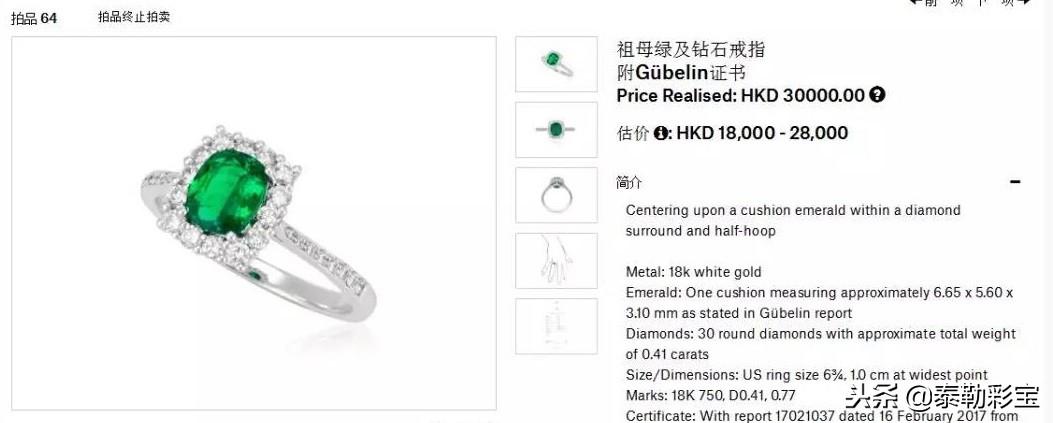The width and height of the screenshot is (1053, 423).
Task: Click the 拍品终止拍卖 status text
Action: coord(134,17)
